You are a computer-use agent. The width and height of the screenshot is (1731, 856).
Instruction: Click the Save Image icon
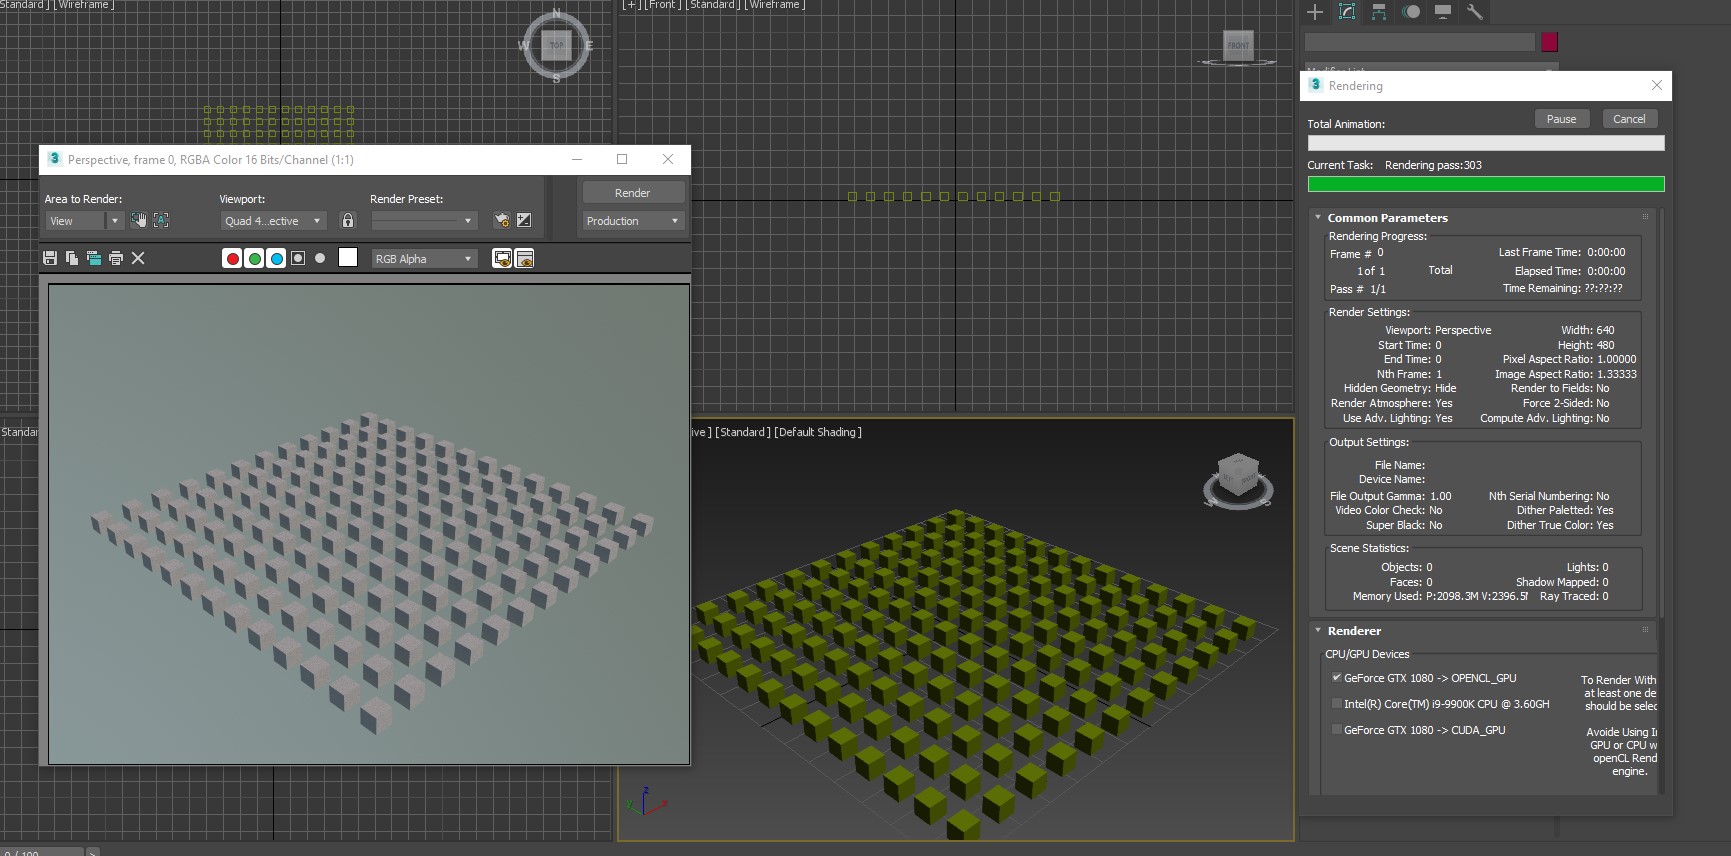tap(50, 258)
